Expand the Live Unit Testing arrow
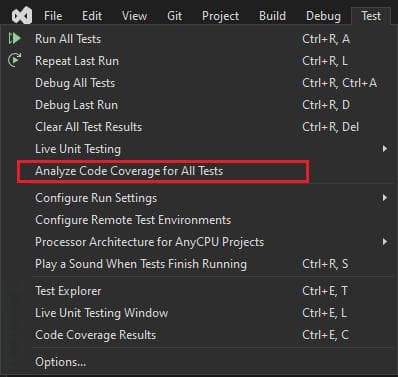 [x=385, y=149]
